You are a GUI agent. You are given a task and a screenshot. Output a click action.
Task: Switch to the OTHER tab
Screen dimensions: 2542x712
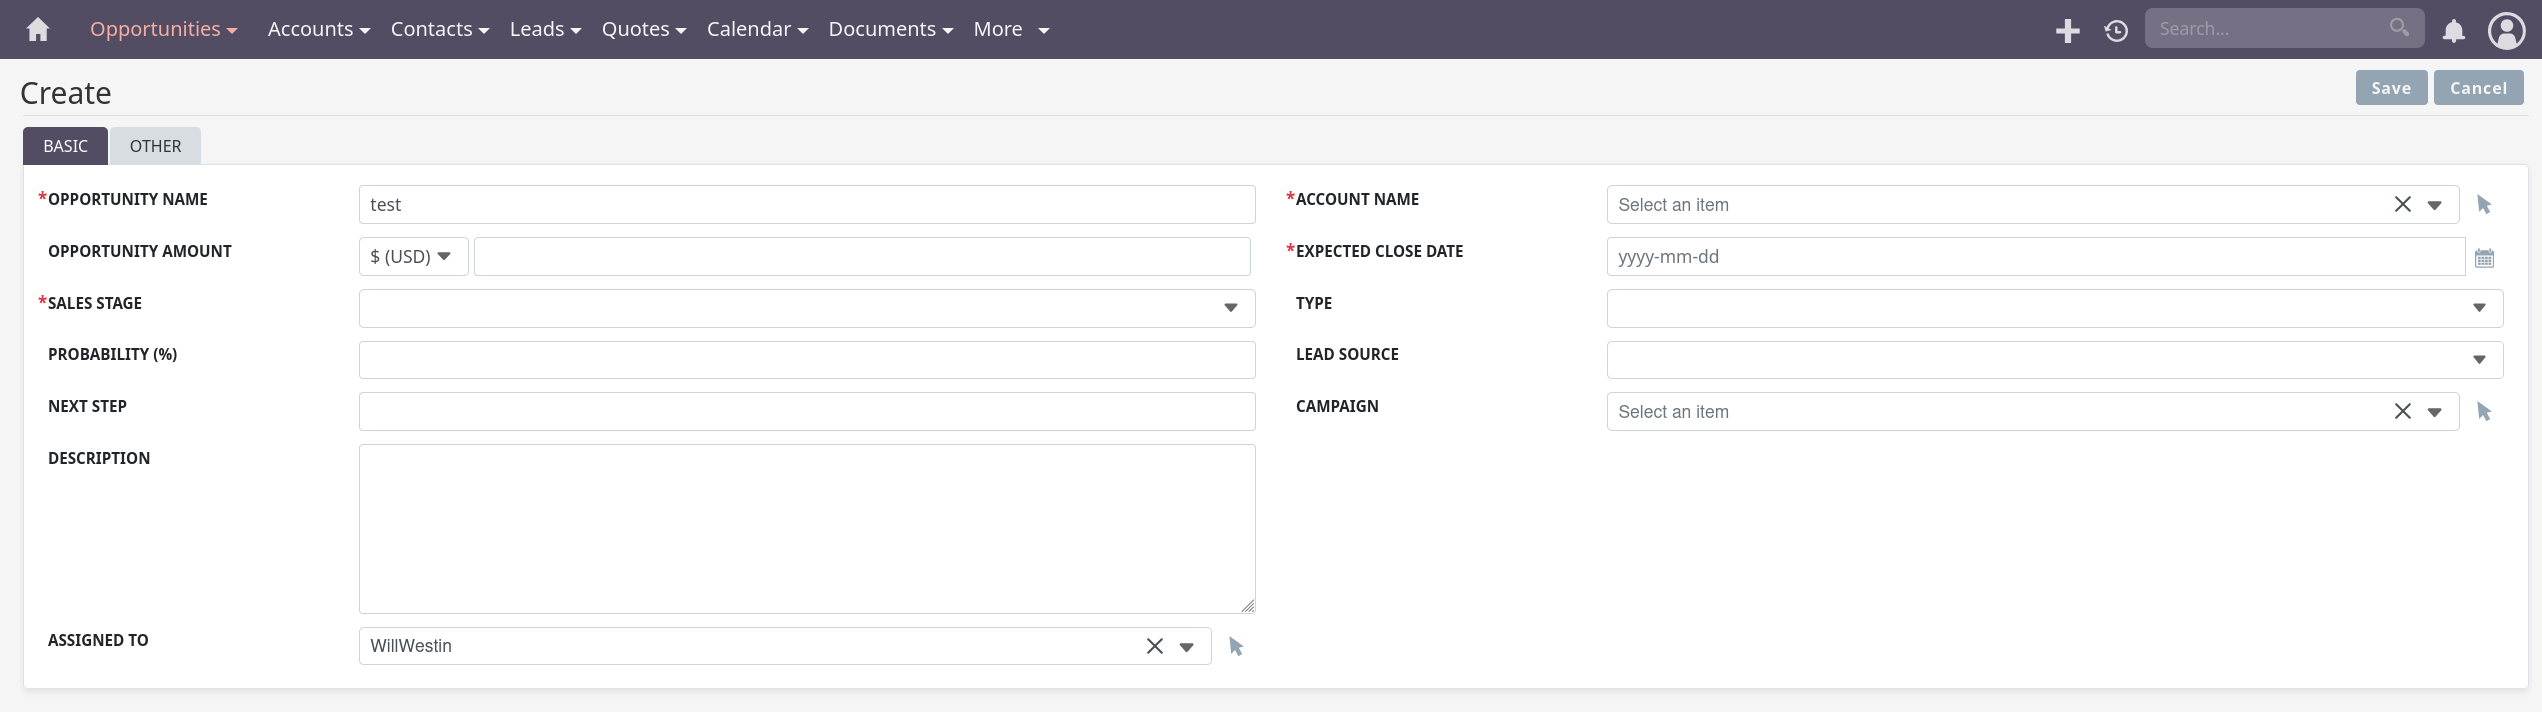[x=155, y=146]
